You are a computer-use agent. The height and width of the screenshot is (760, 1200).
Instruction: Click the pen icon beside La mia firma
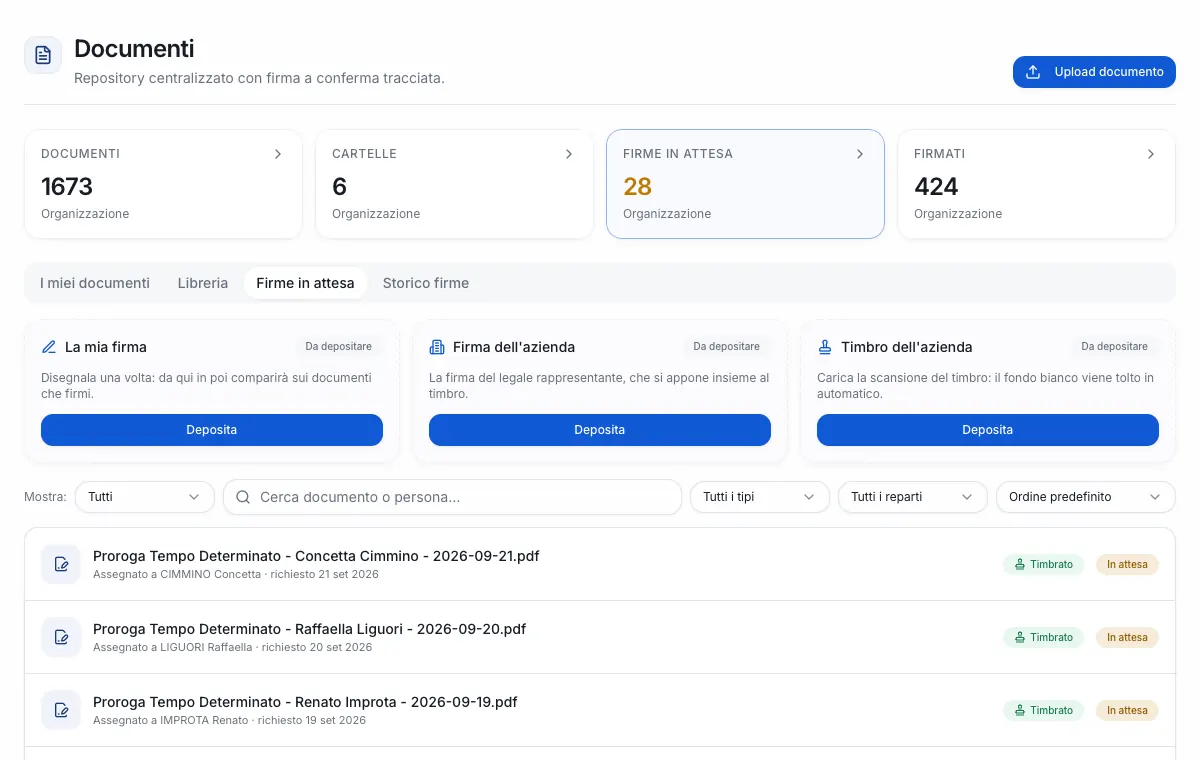click(49, 347)
